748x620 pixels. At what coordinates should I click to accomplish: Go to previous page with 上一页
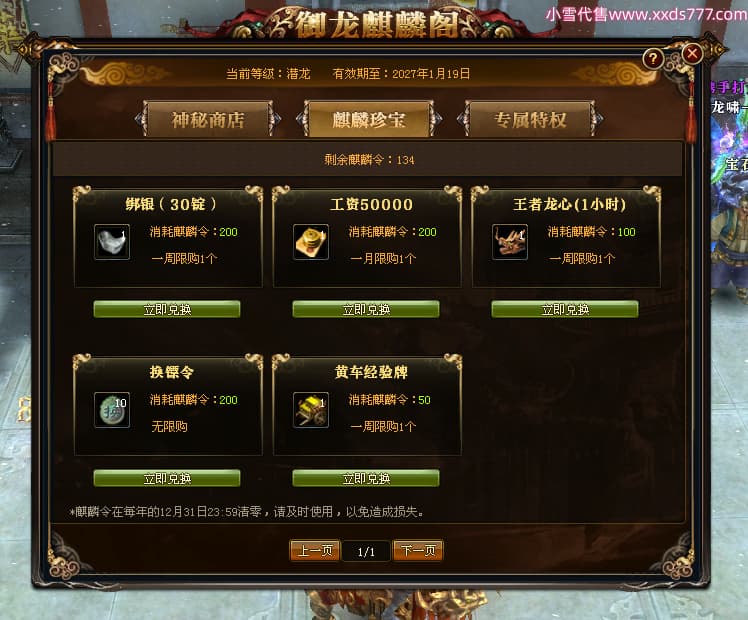coord(315,551)
